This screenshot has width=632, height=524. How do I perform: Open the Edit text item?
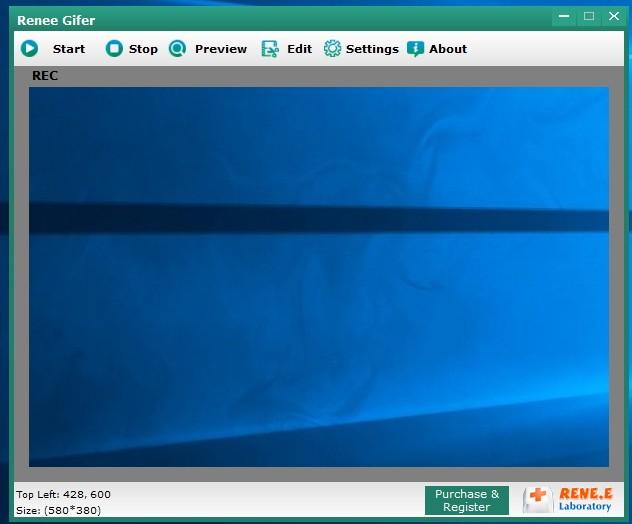tap(299, 49)
